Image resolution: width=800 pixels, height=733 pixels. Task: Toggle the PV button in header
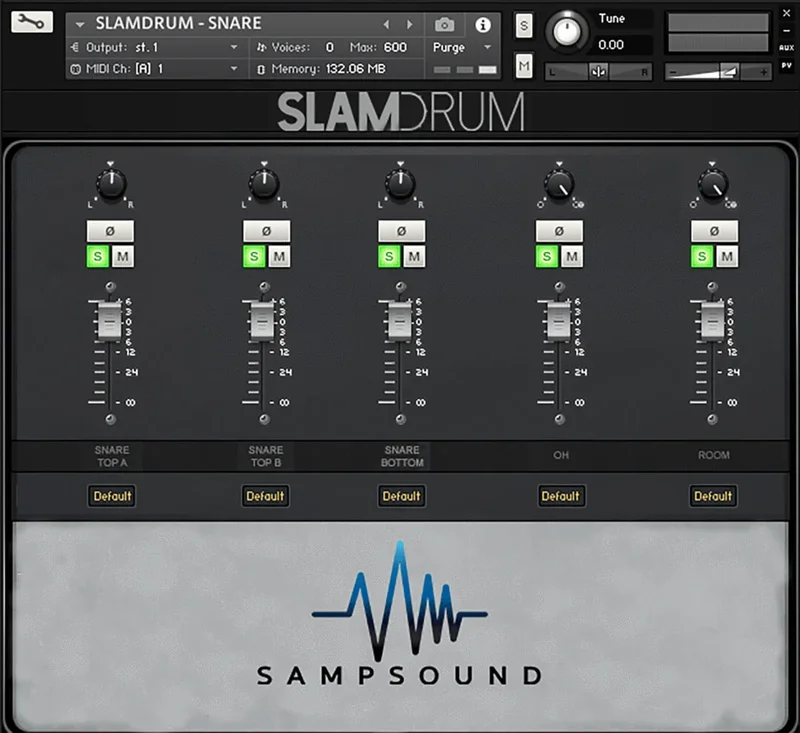786,65
